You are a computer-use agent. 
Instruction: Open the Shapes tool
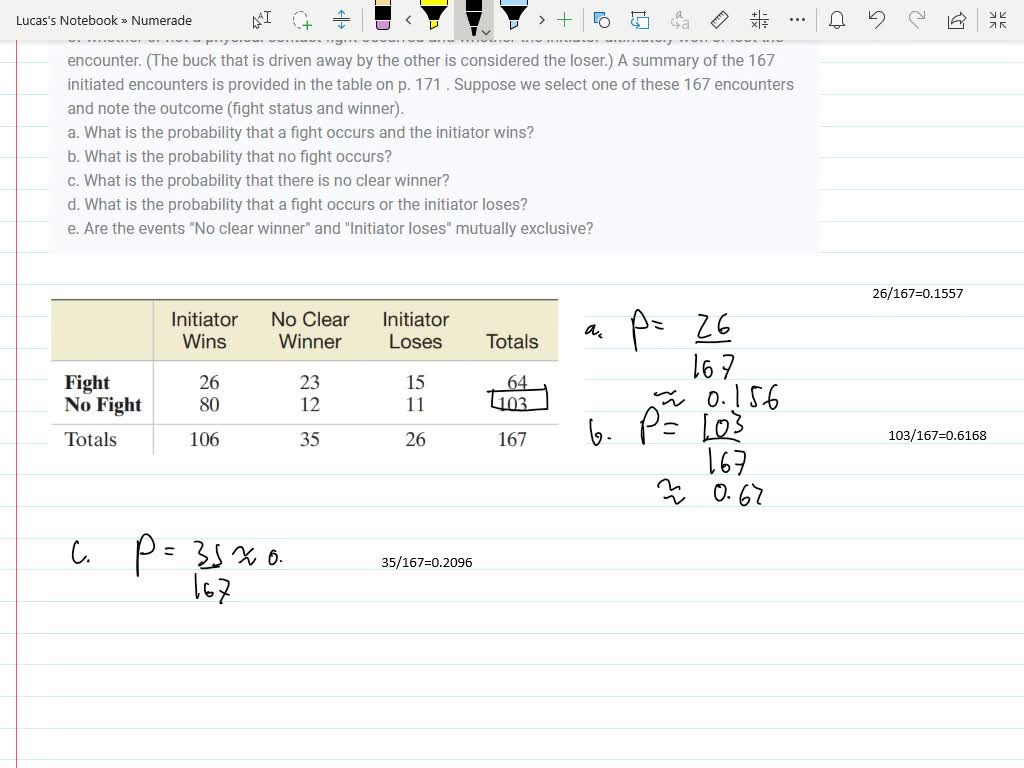602,20
